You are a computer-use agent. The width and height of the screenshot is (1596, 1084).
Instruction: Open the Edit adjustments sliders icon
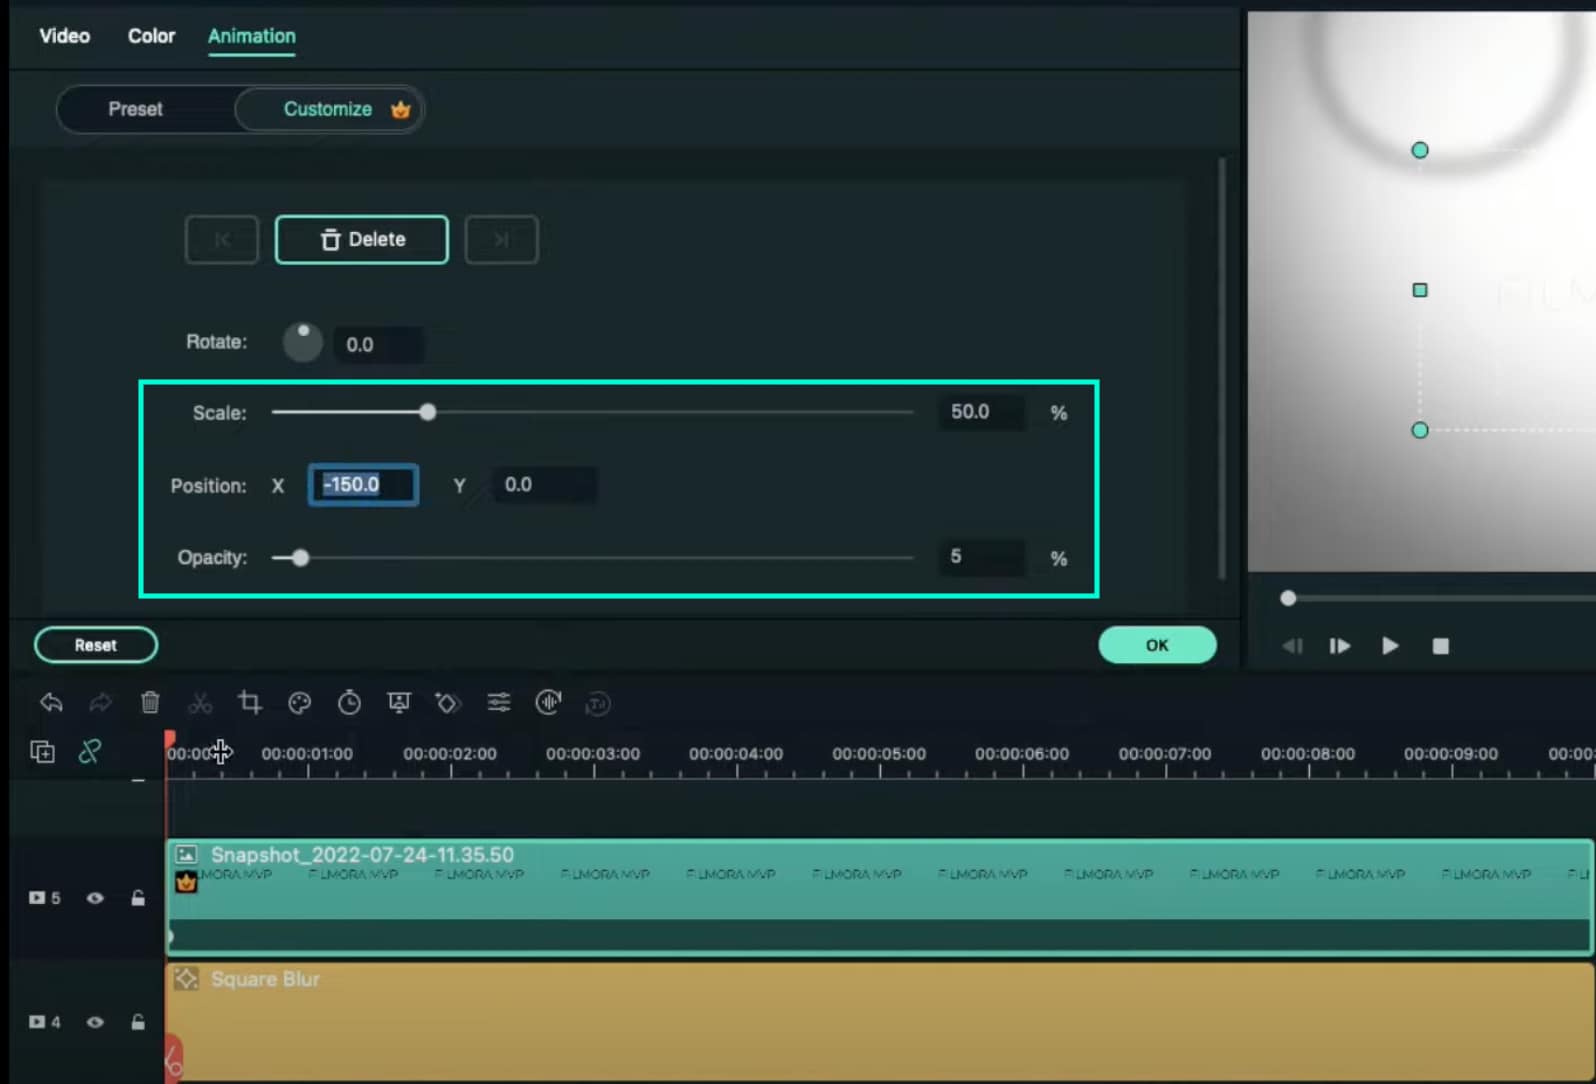(x=499, y=703)
